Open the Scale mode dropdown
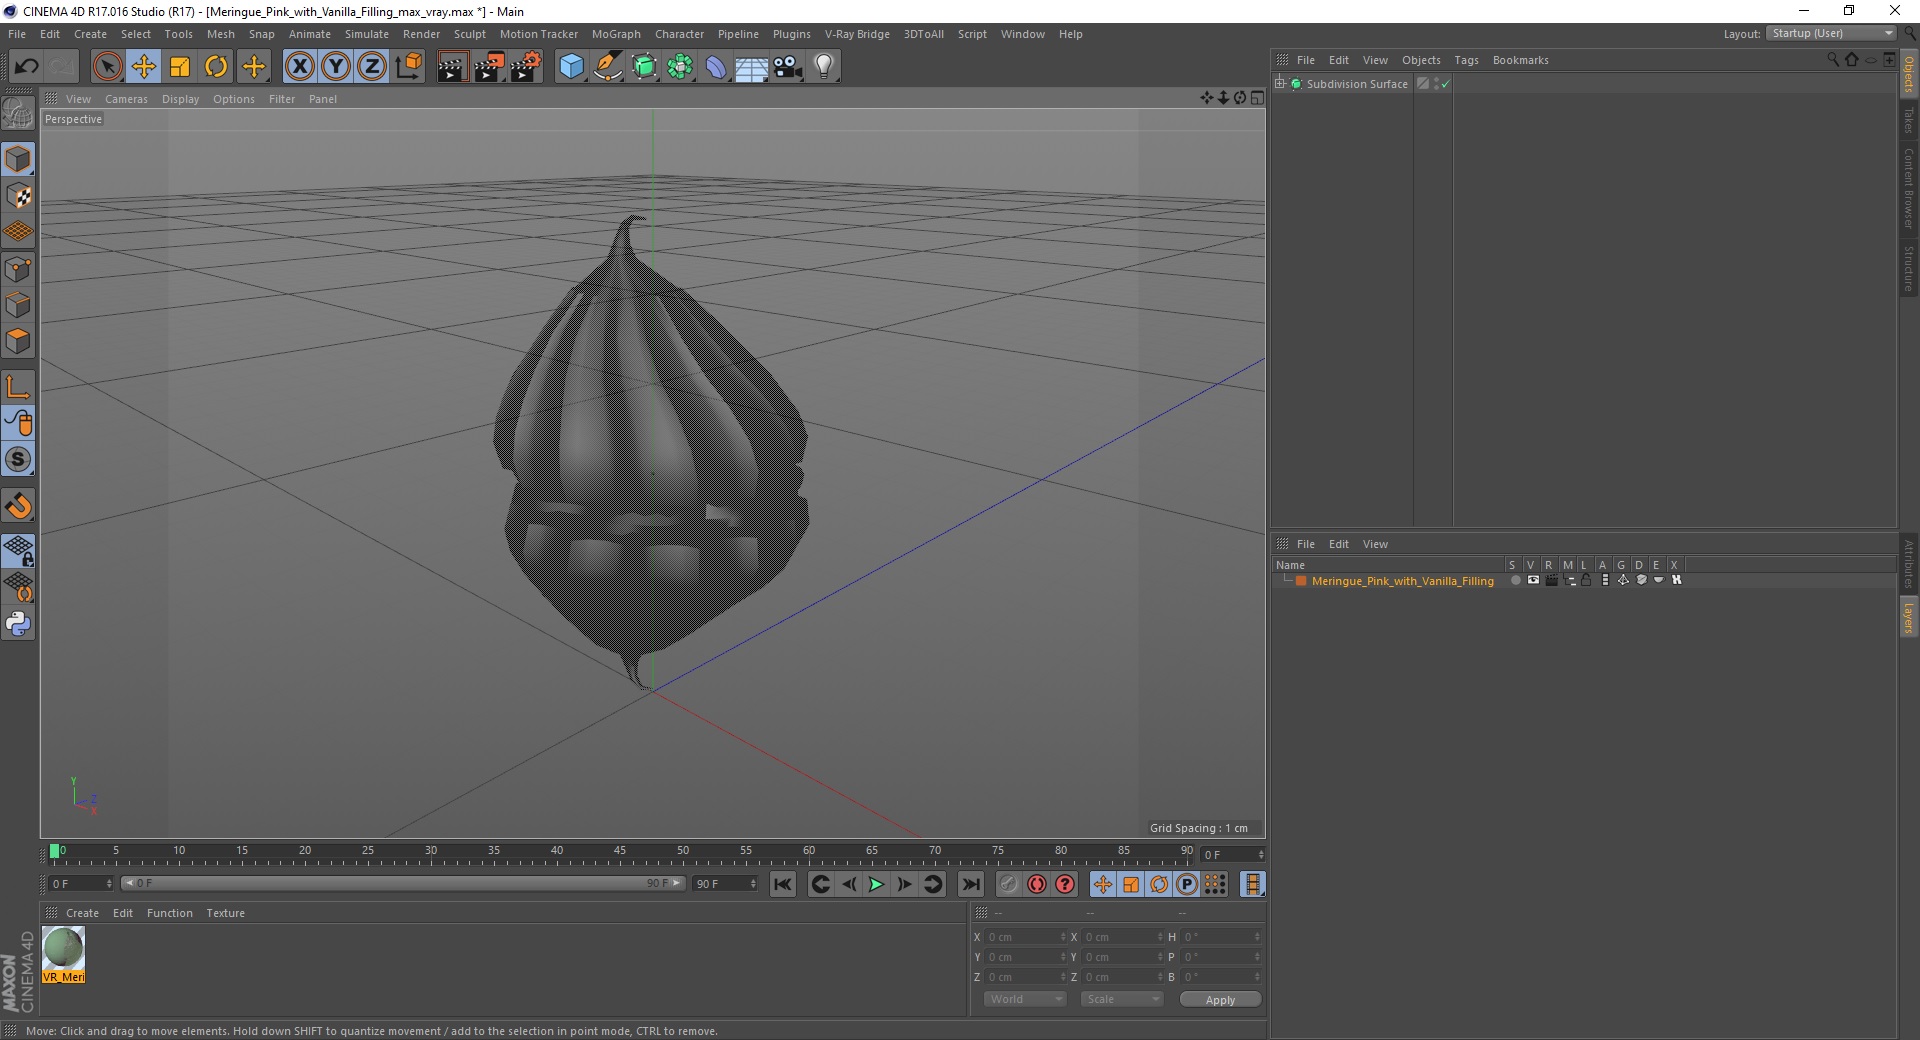This screenshot has height=1040, width=1920. [1122, 999]
